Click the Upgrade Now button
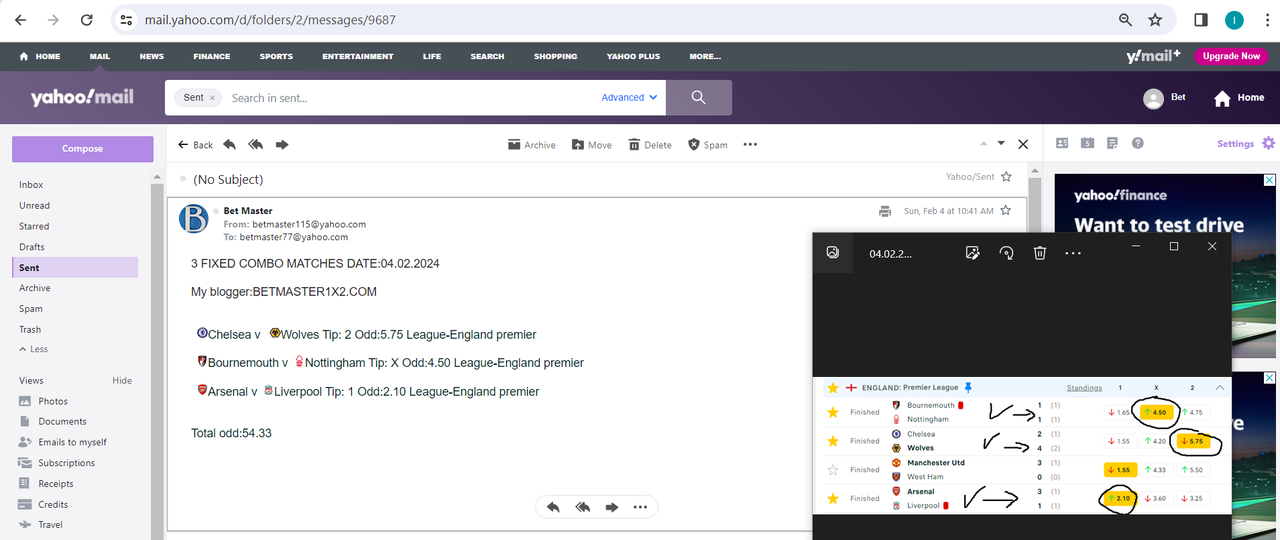The image size is (1280, 540). tap(1231, 56)
